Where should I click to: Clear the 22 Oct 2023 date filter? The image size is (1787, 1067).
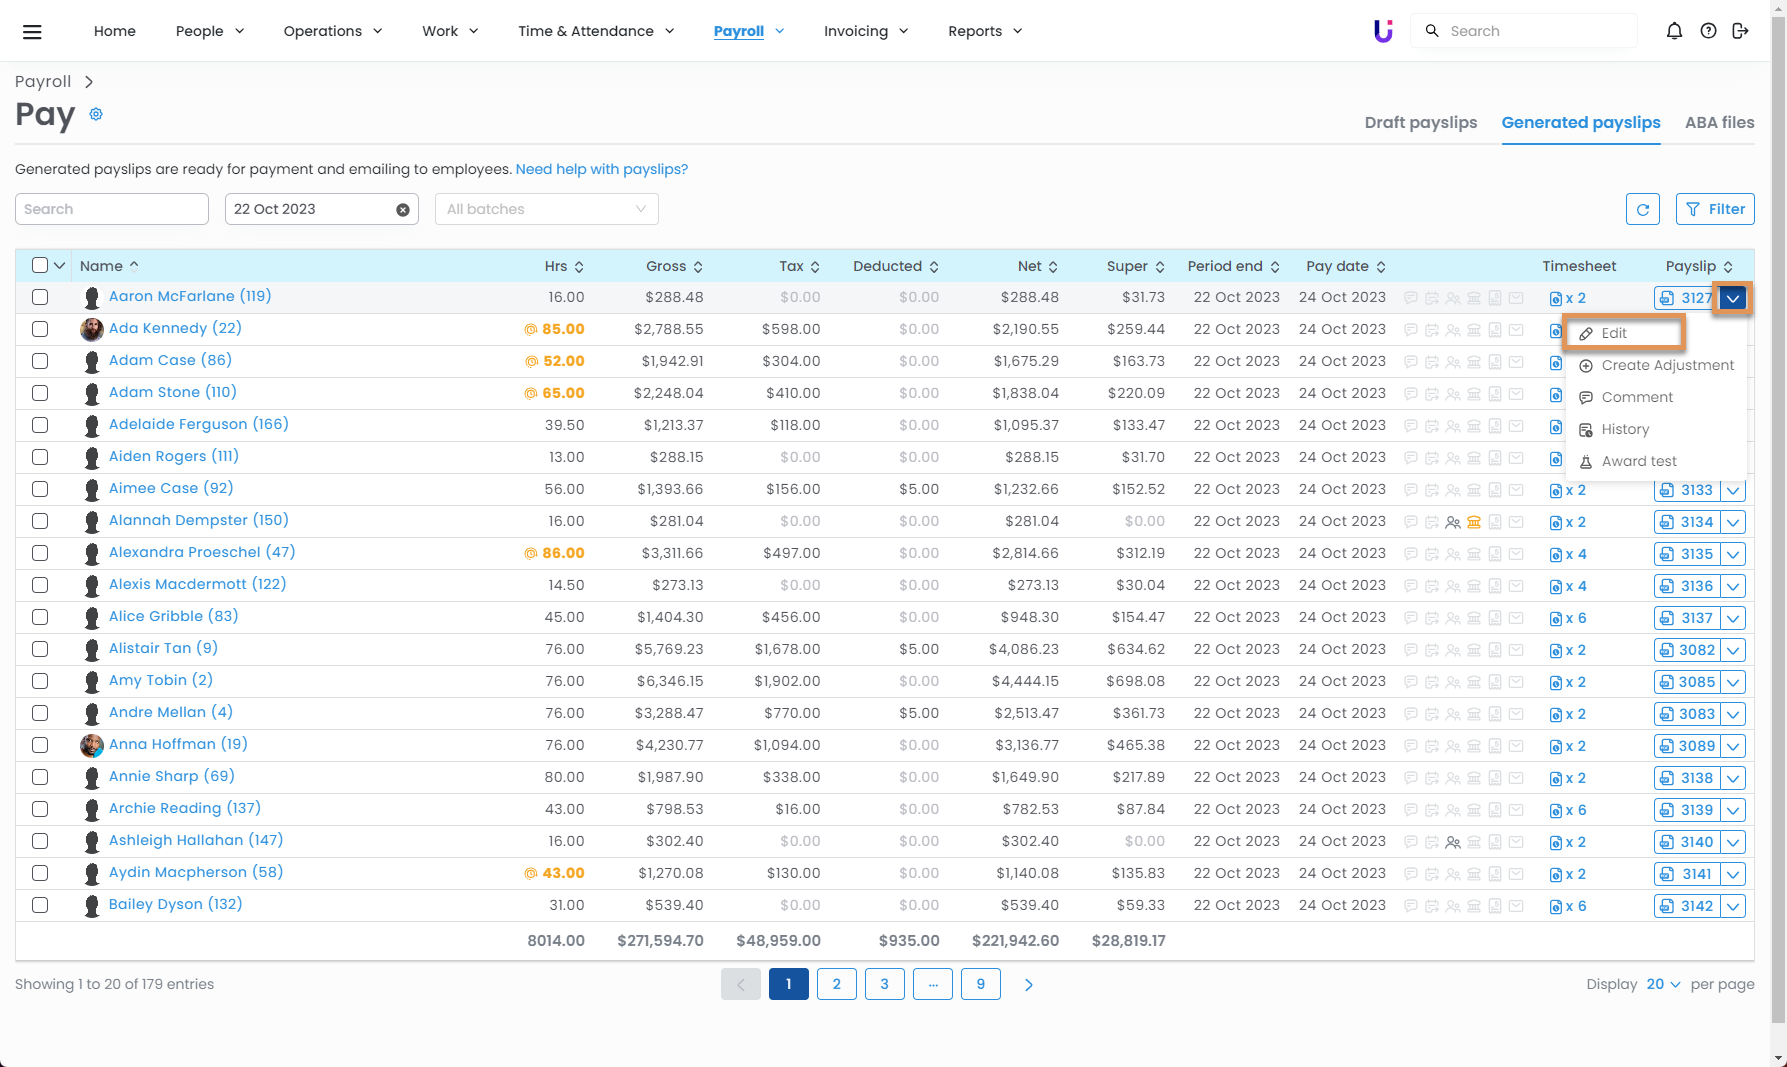pyautogui.click(x=402, y=210)
